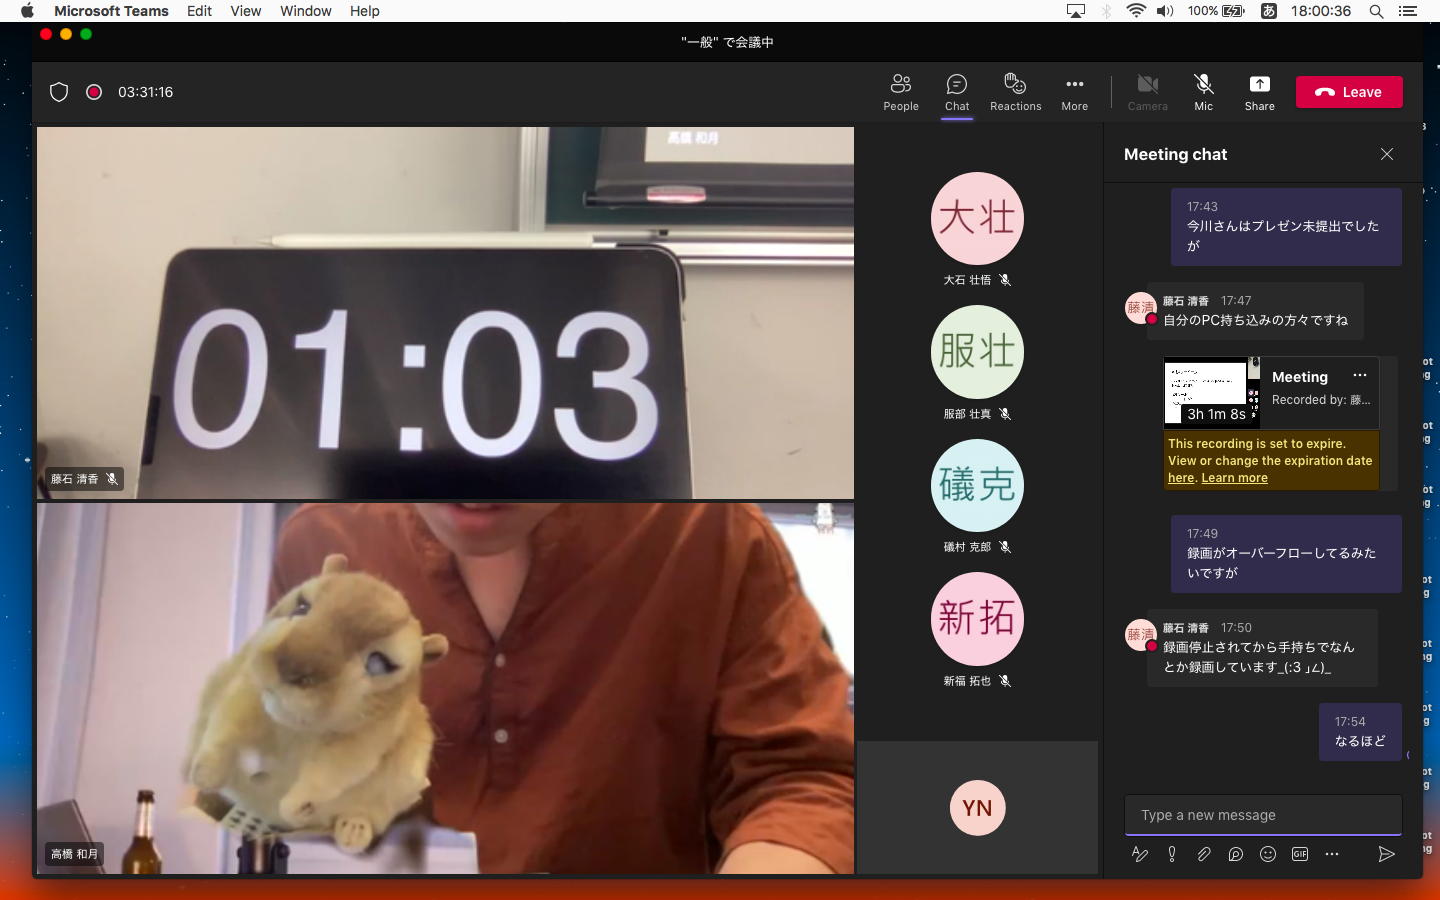The height and width of the screenshot is (900, 1440).
Task: Open the People participants panel
Action: tap(900, 92)
